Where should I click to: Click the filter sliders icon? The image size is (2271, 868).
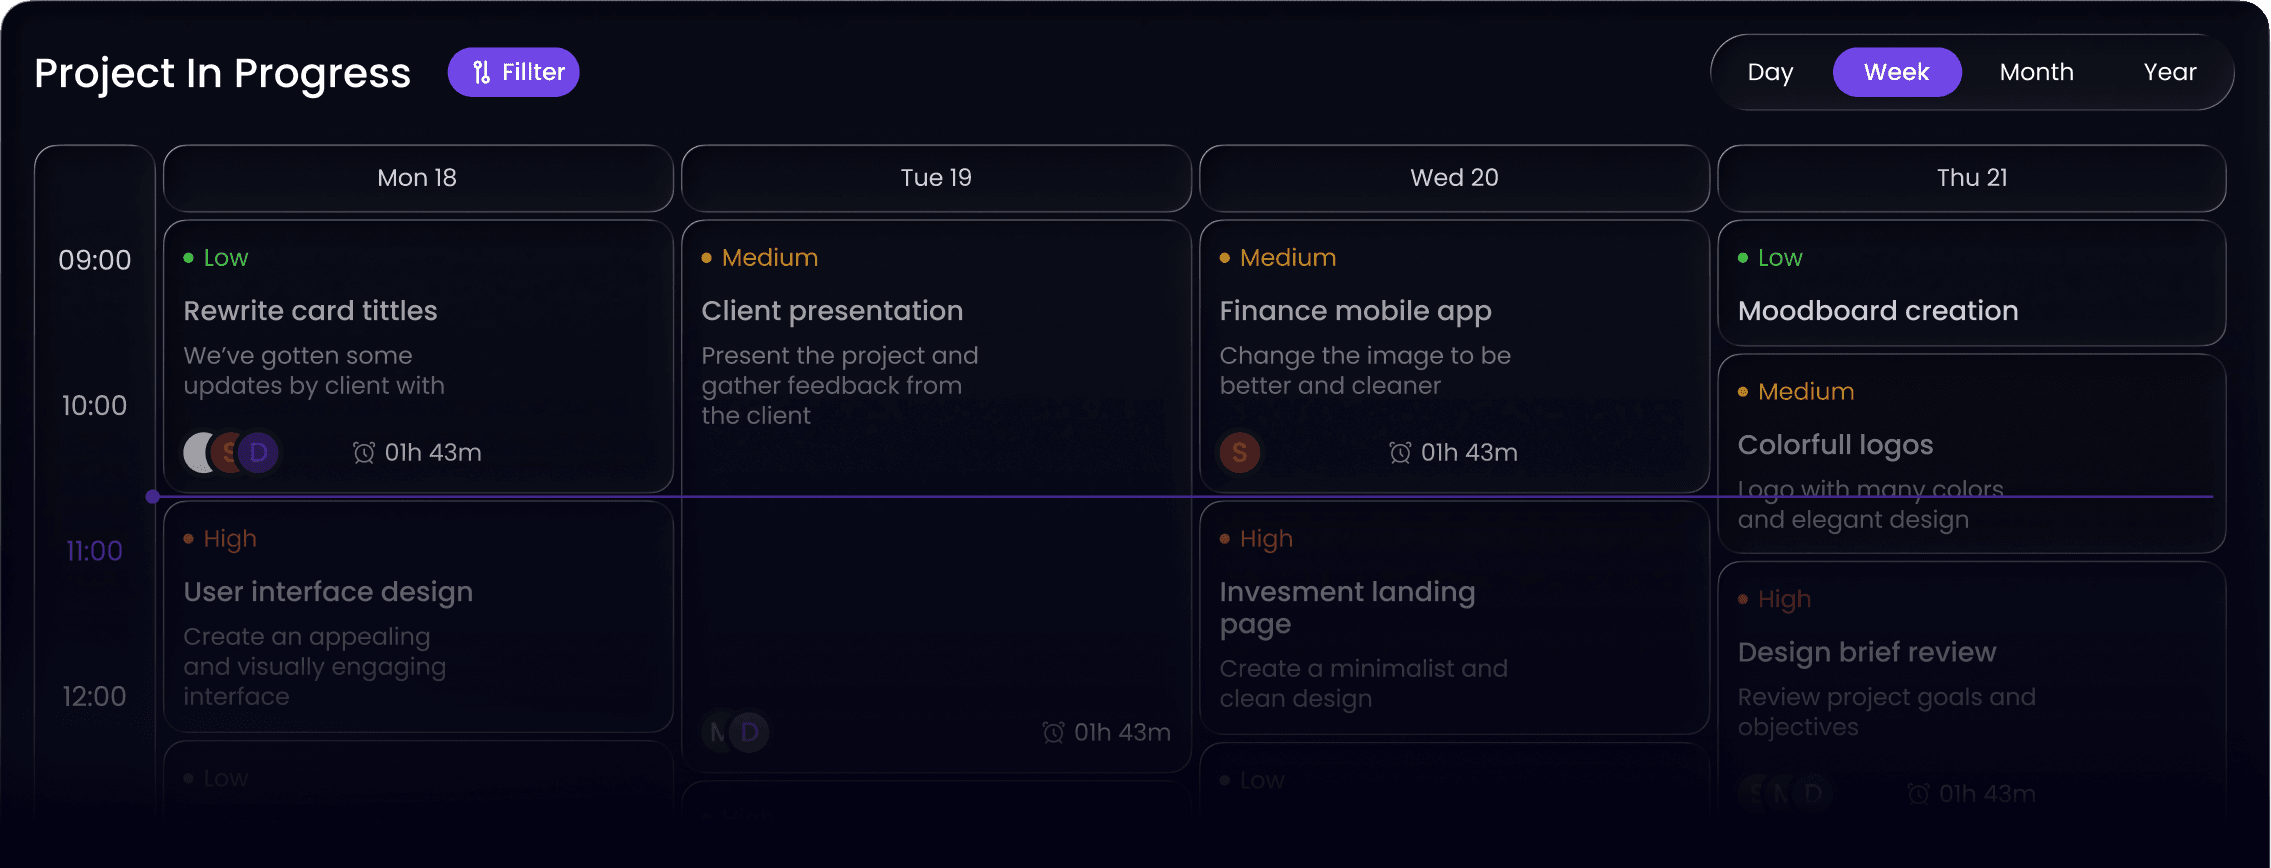(481, 72)
